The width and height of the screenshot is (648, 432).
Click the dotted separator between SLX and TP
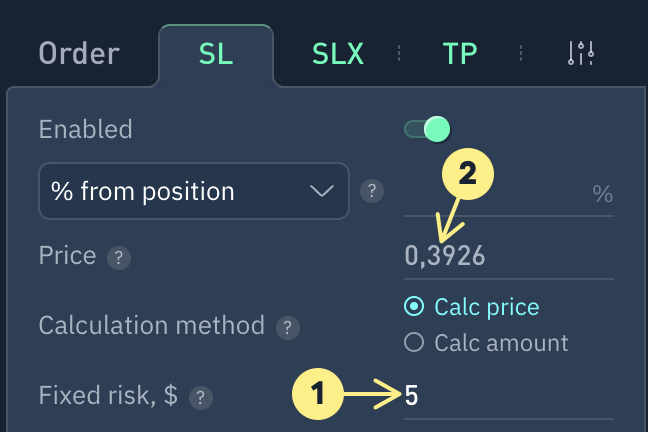pos(399,53)
